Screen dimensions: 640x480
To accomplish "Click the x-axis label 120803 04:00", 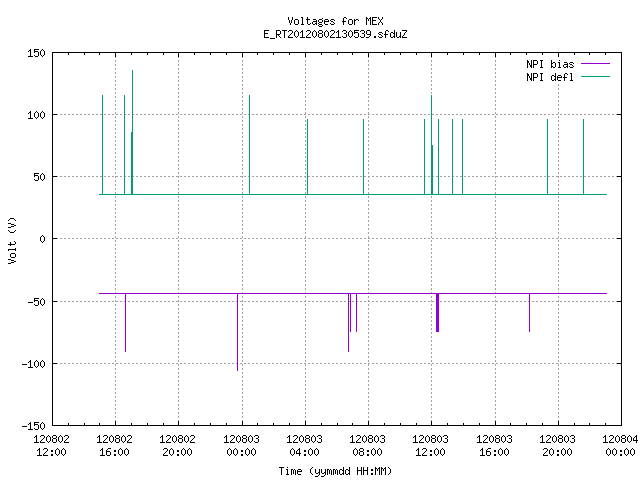I will (x=304, y=446).
